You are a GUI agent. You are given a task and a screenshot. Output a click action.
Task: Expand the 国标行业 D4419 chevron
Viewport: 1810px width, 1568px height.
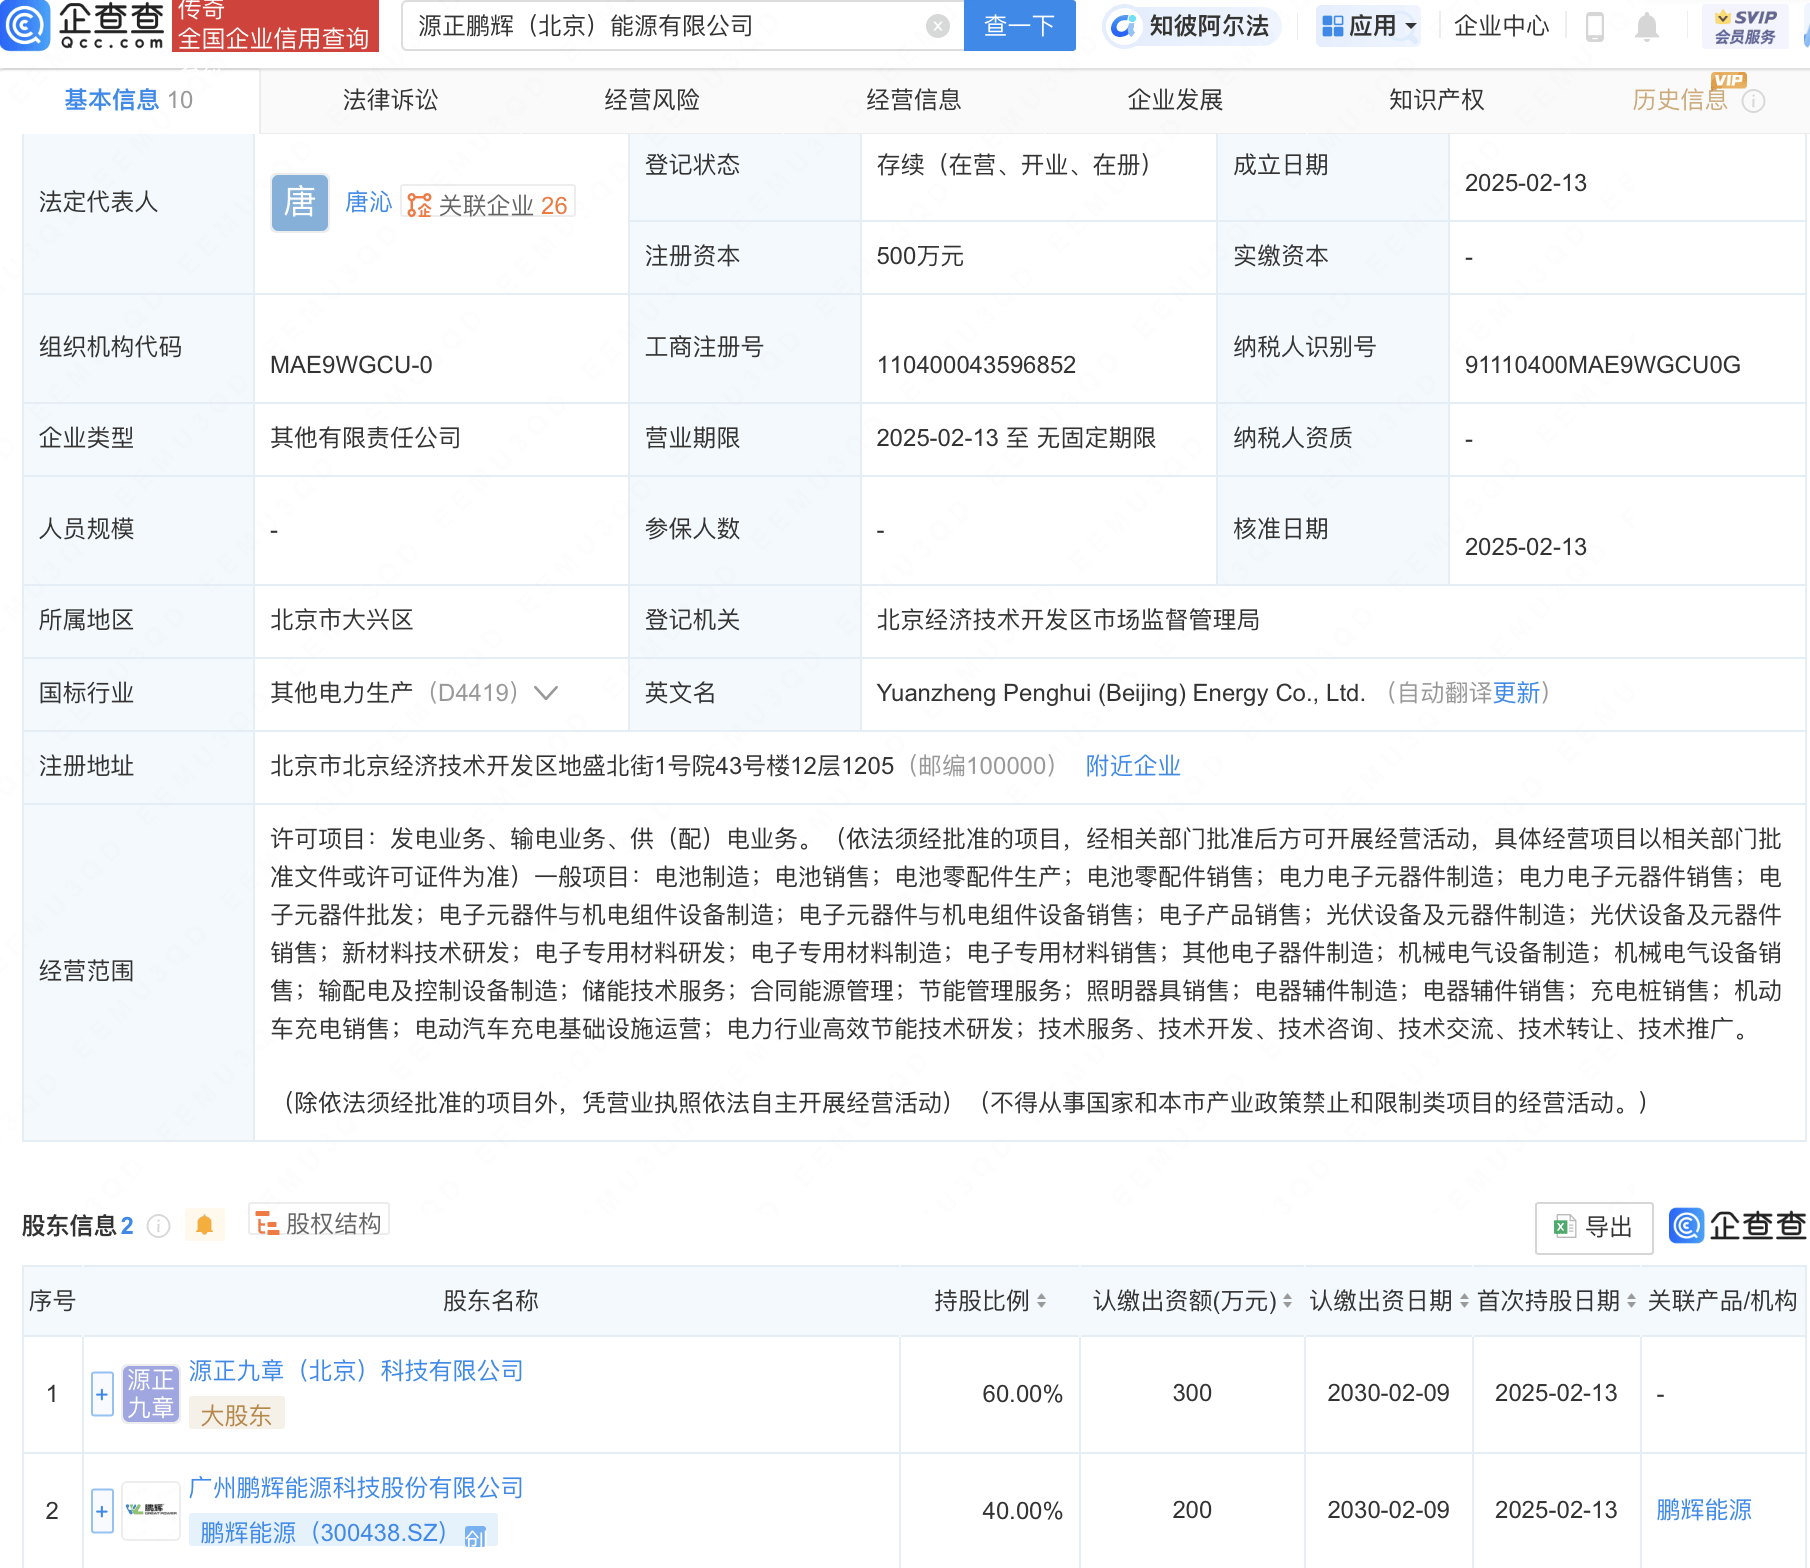click(x=545, y=692)
